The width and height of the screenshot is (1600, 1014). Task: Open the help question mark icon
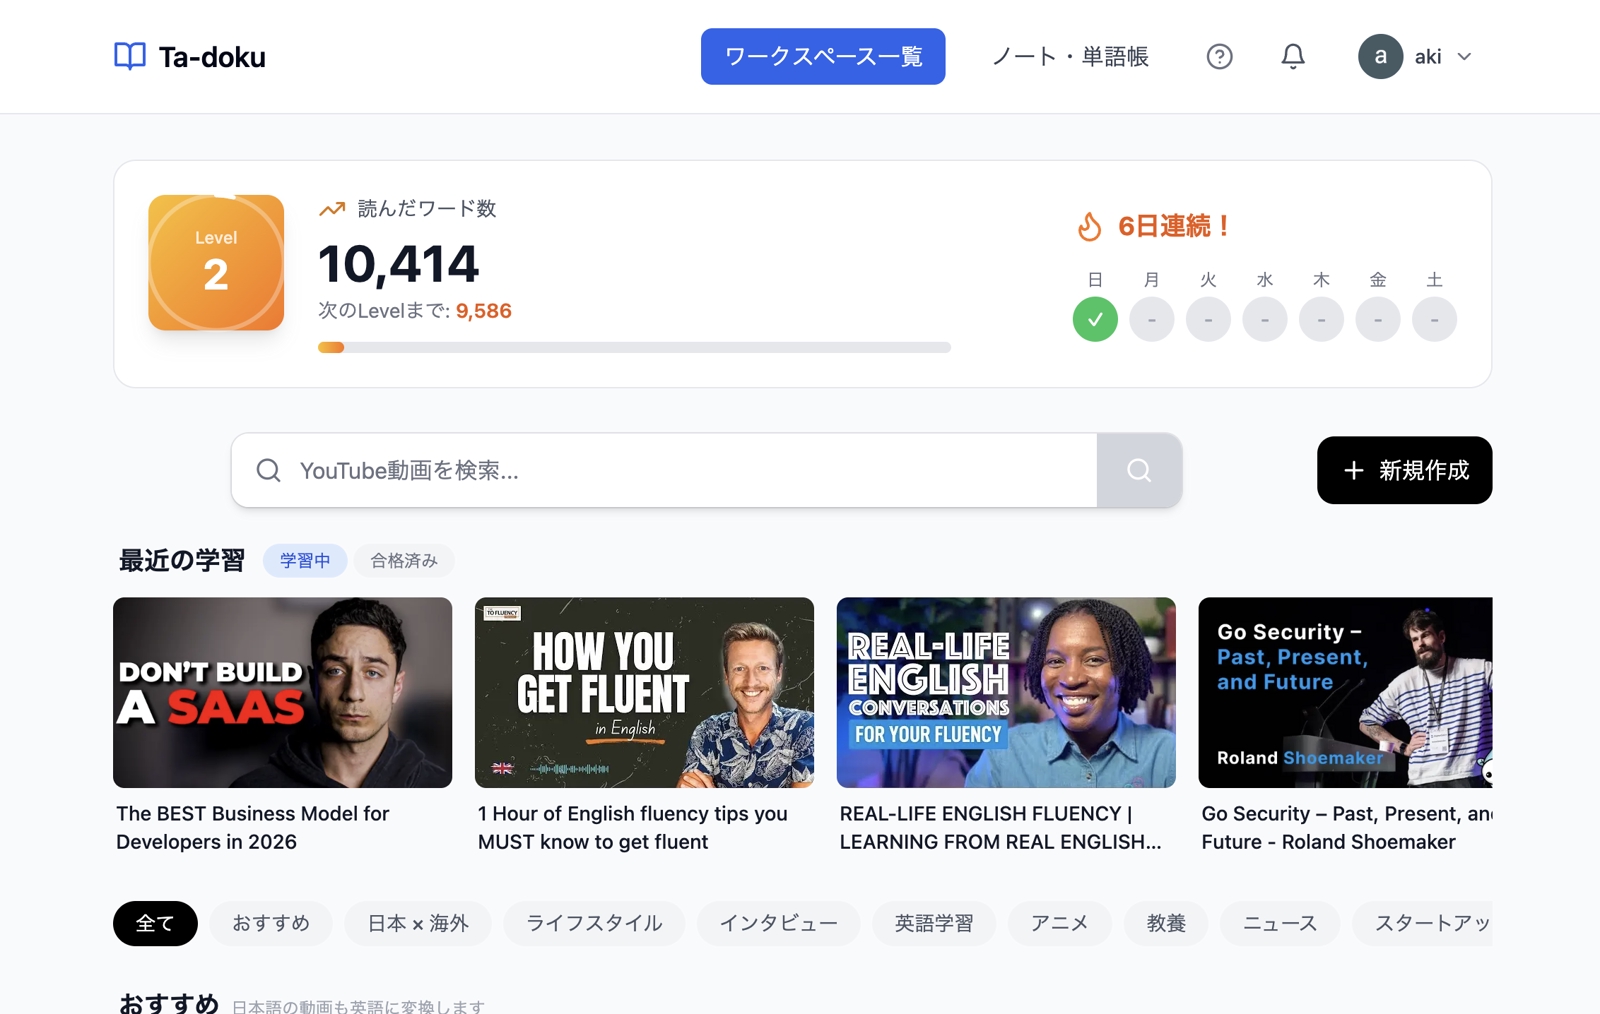pyautogui.click(x=1219, y=57)
